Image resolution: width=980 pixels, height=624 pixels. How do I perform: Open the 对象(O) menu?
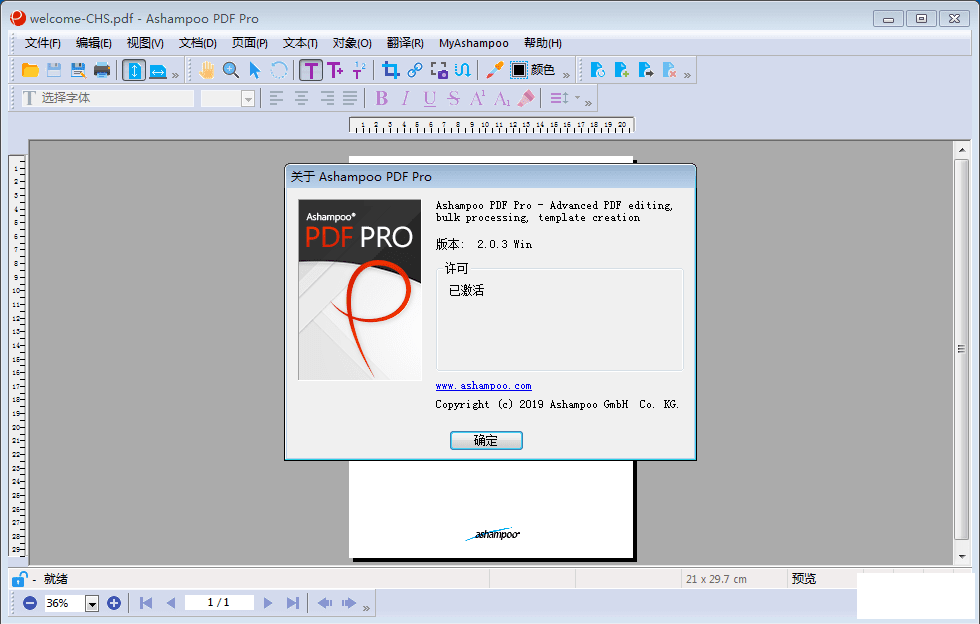click(x=352, y=43)
